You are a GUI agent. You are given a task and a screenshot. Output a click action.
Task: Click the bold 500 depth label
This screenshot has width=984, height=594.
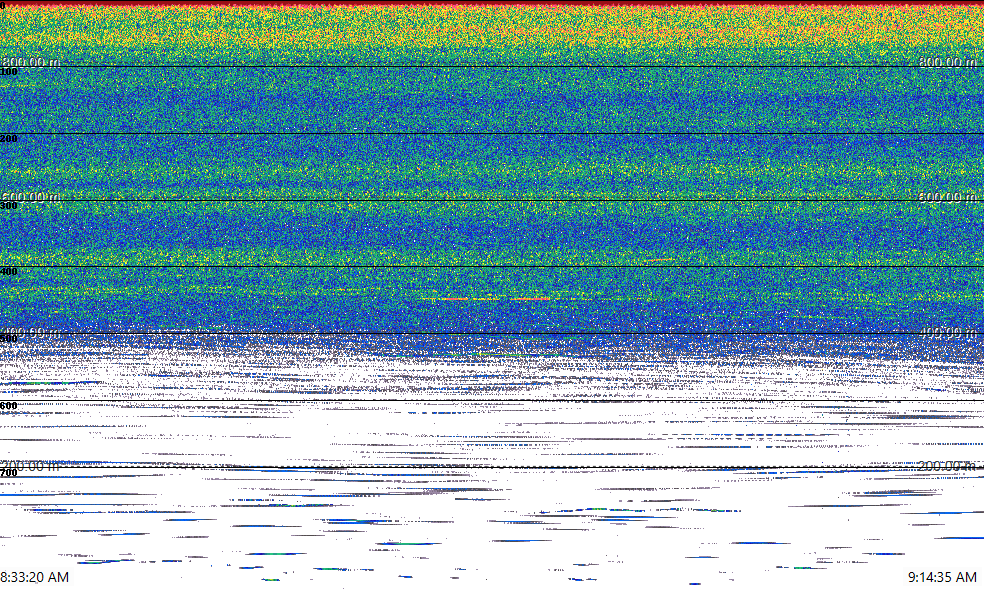point(9,339)
